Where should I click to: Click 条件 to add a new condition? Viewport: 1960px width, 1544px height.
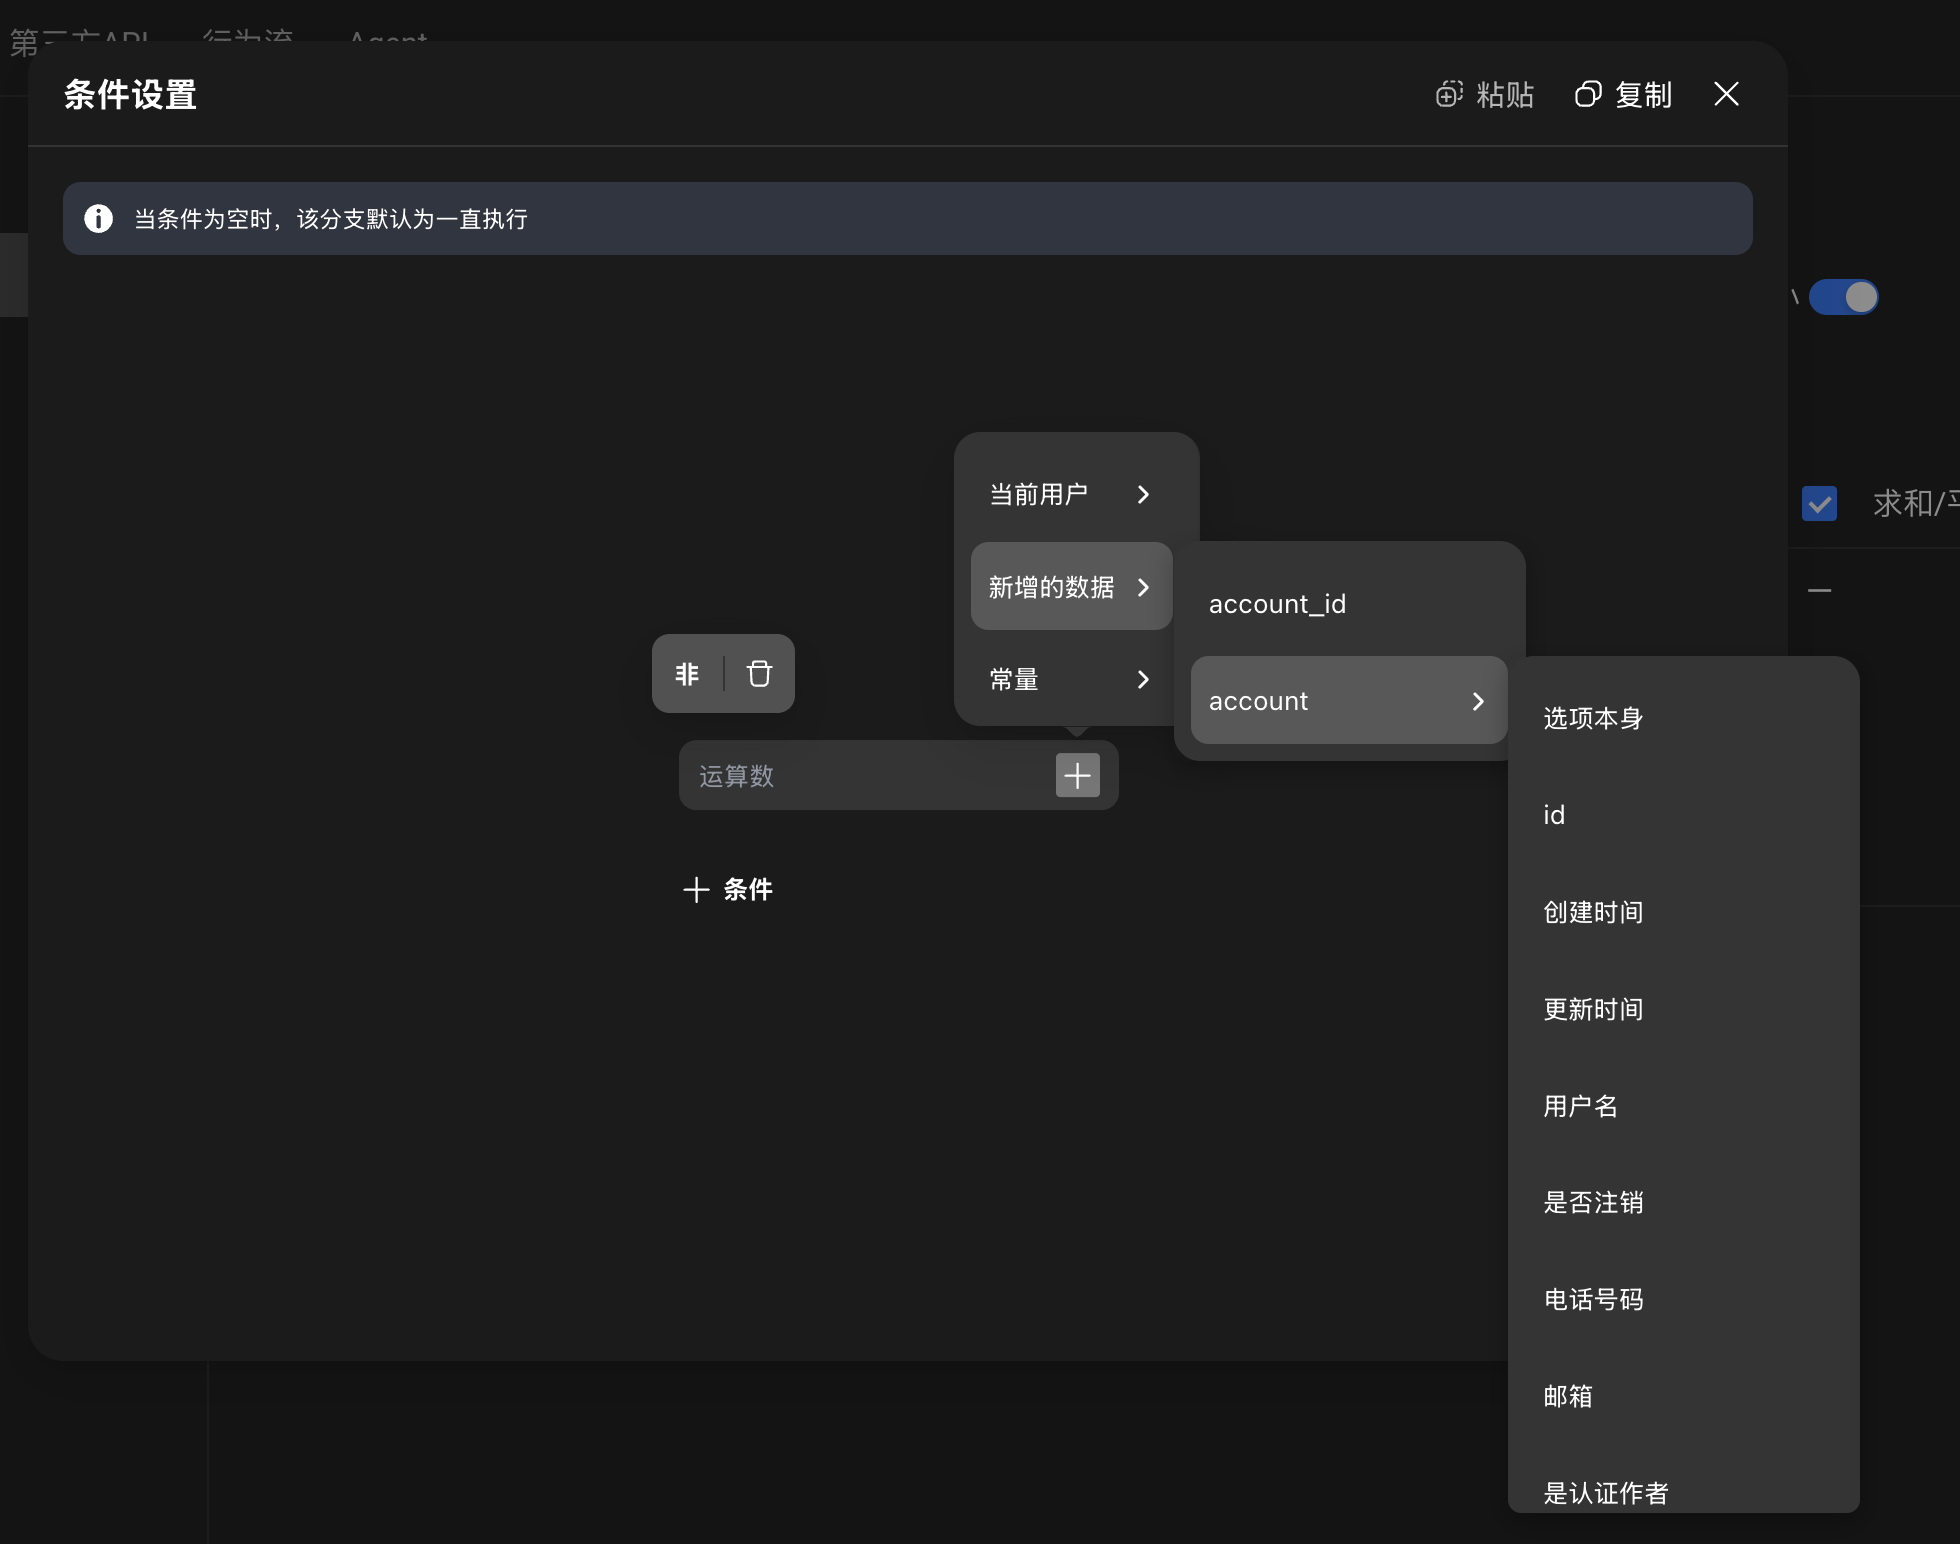pos(727,889)
